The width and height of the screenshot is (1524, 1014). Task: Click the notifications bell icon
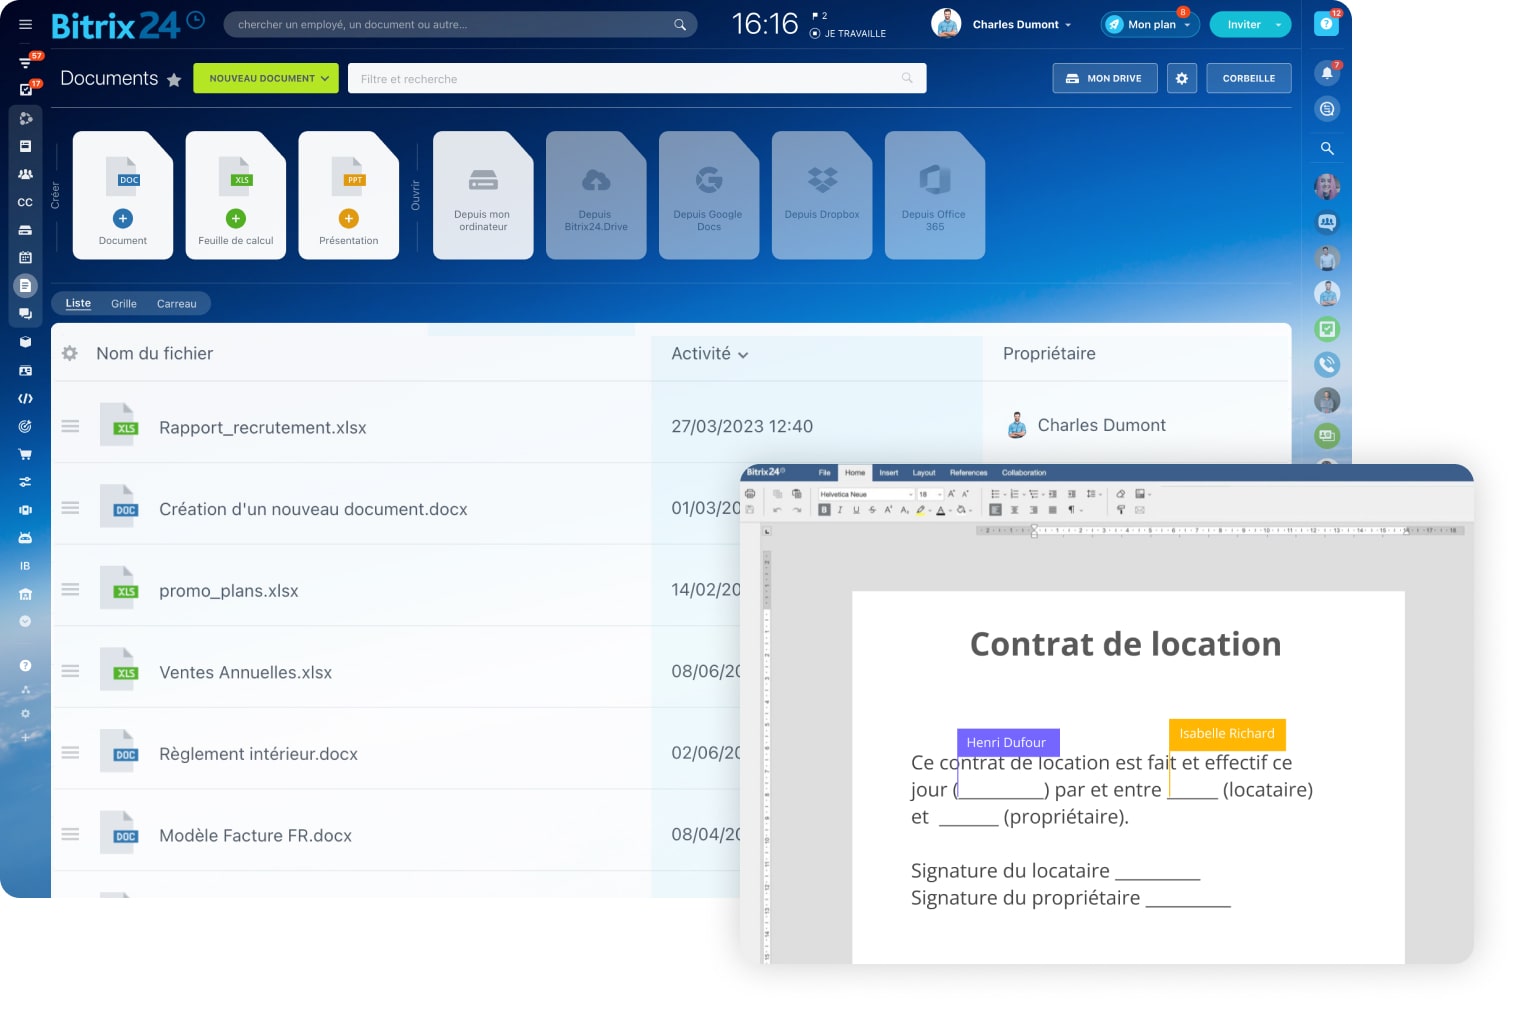pyautogui.click(x=1326, y=73)
